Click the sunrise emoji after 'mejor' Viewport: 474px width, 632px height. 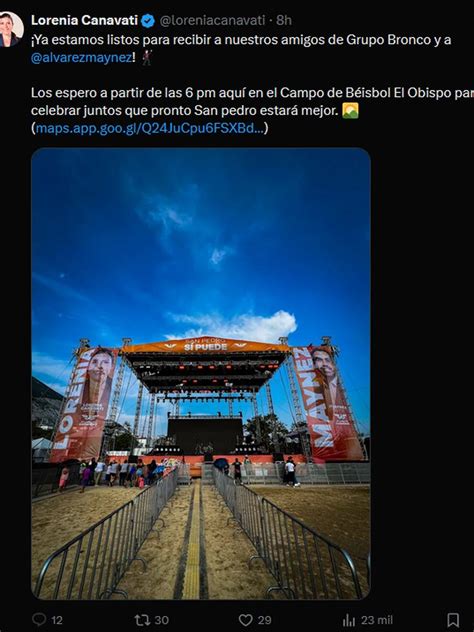point(350,110)
